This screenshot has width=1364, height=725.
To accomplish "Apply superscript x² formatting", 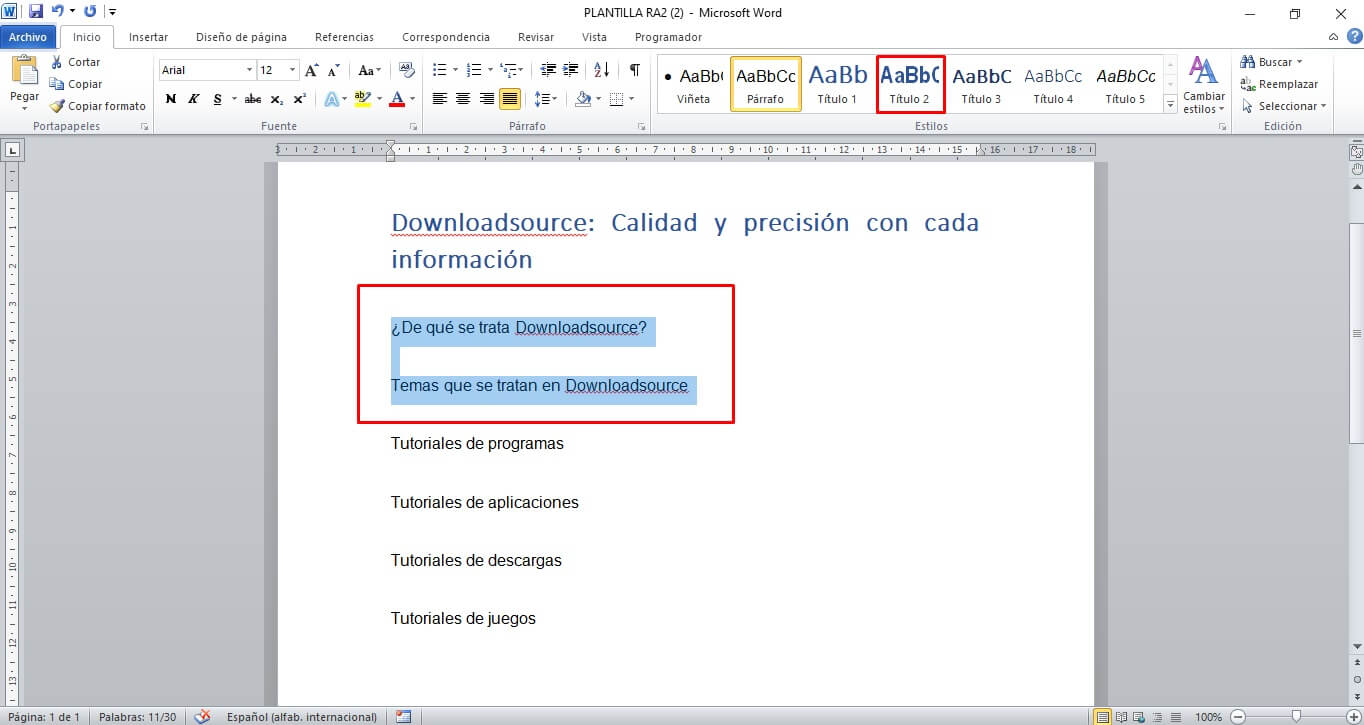I will pos(299,99).
